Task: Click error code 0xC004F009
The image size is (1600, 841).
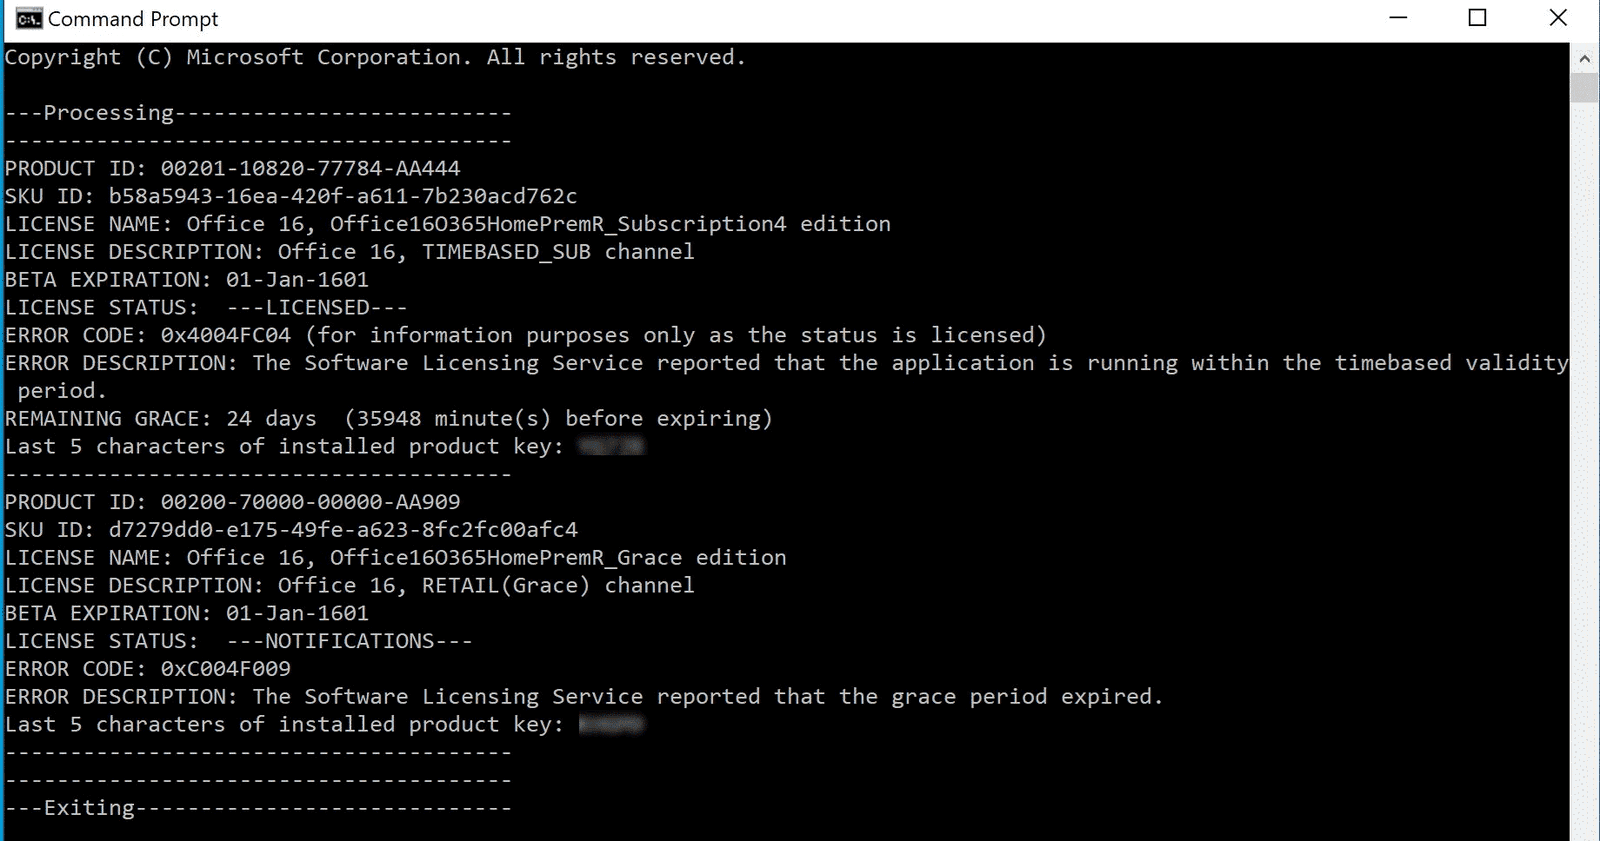Action: 226,669
